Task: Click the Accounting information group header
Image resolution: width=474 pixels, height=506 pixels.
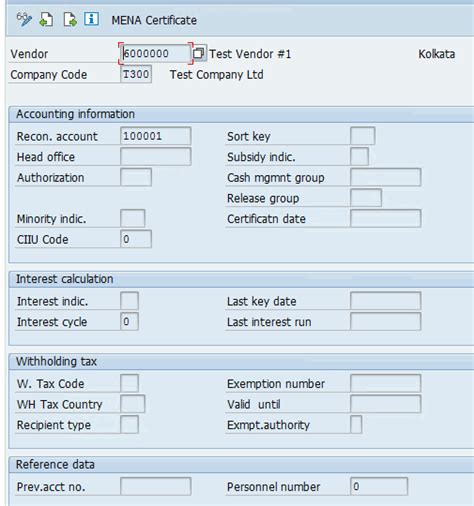Action: (75, 114)
